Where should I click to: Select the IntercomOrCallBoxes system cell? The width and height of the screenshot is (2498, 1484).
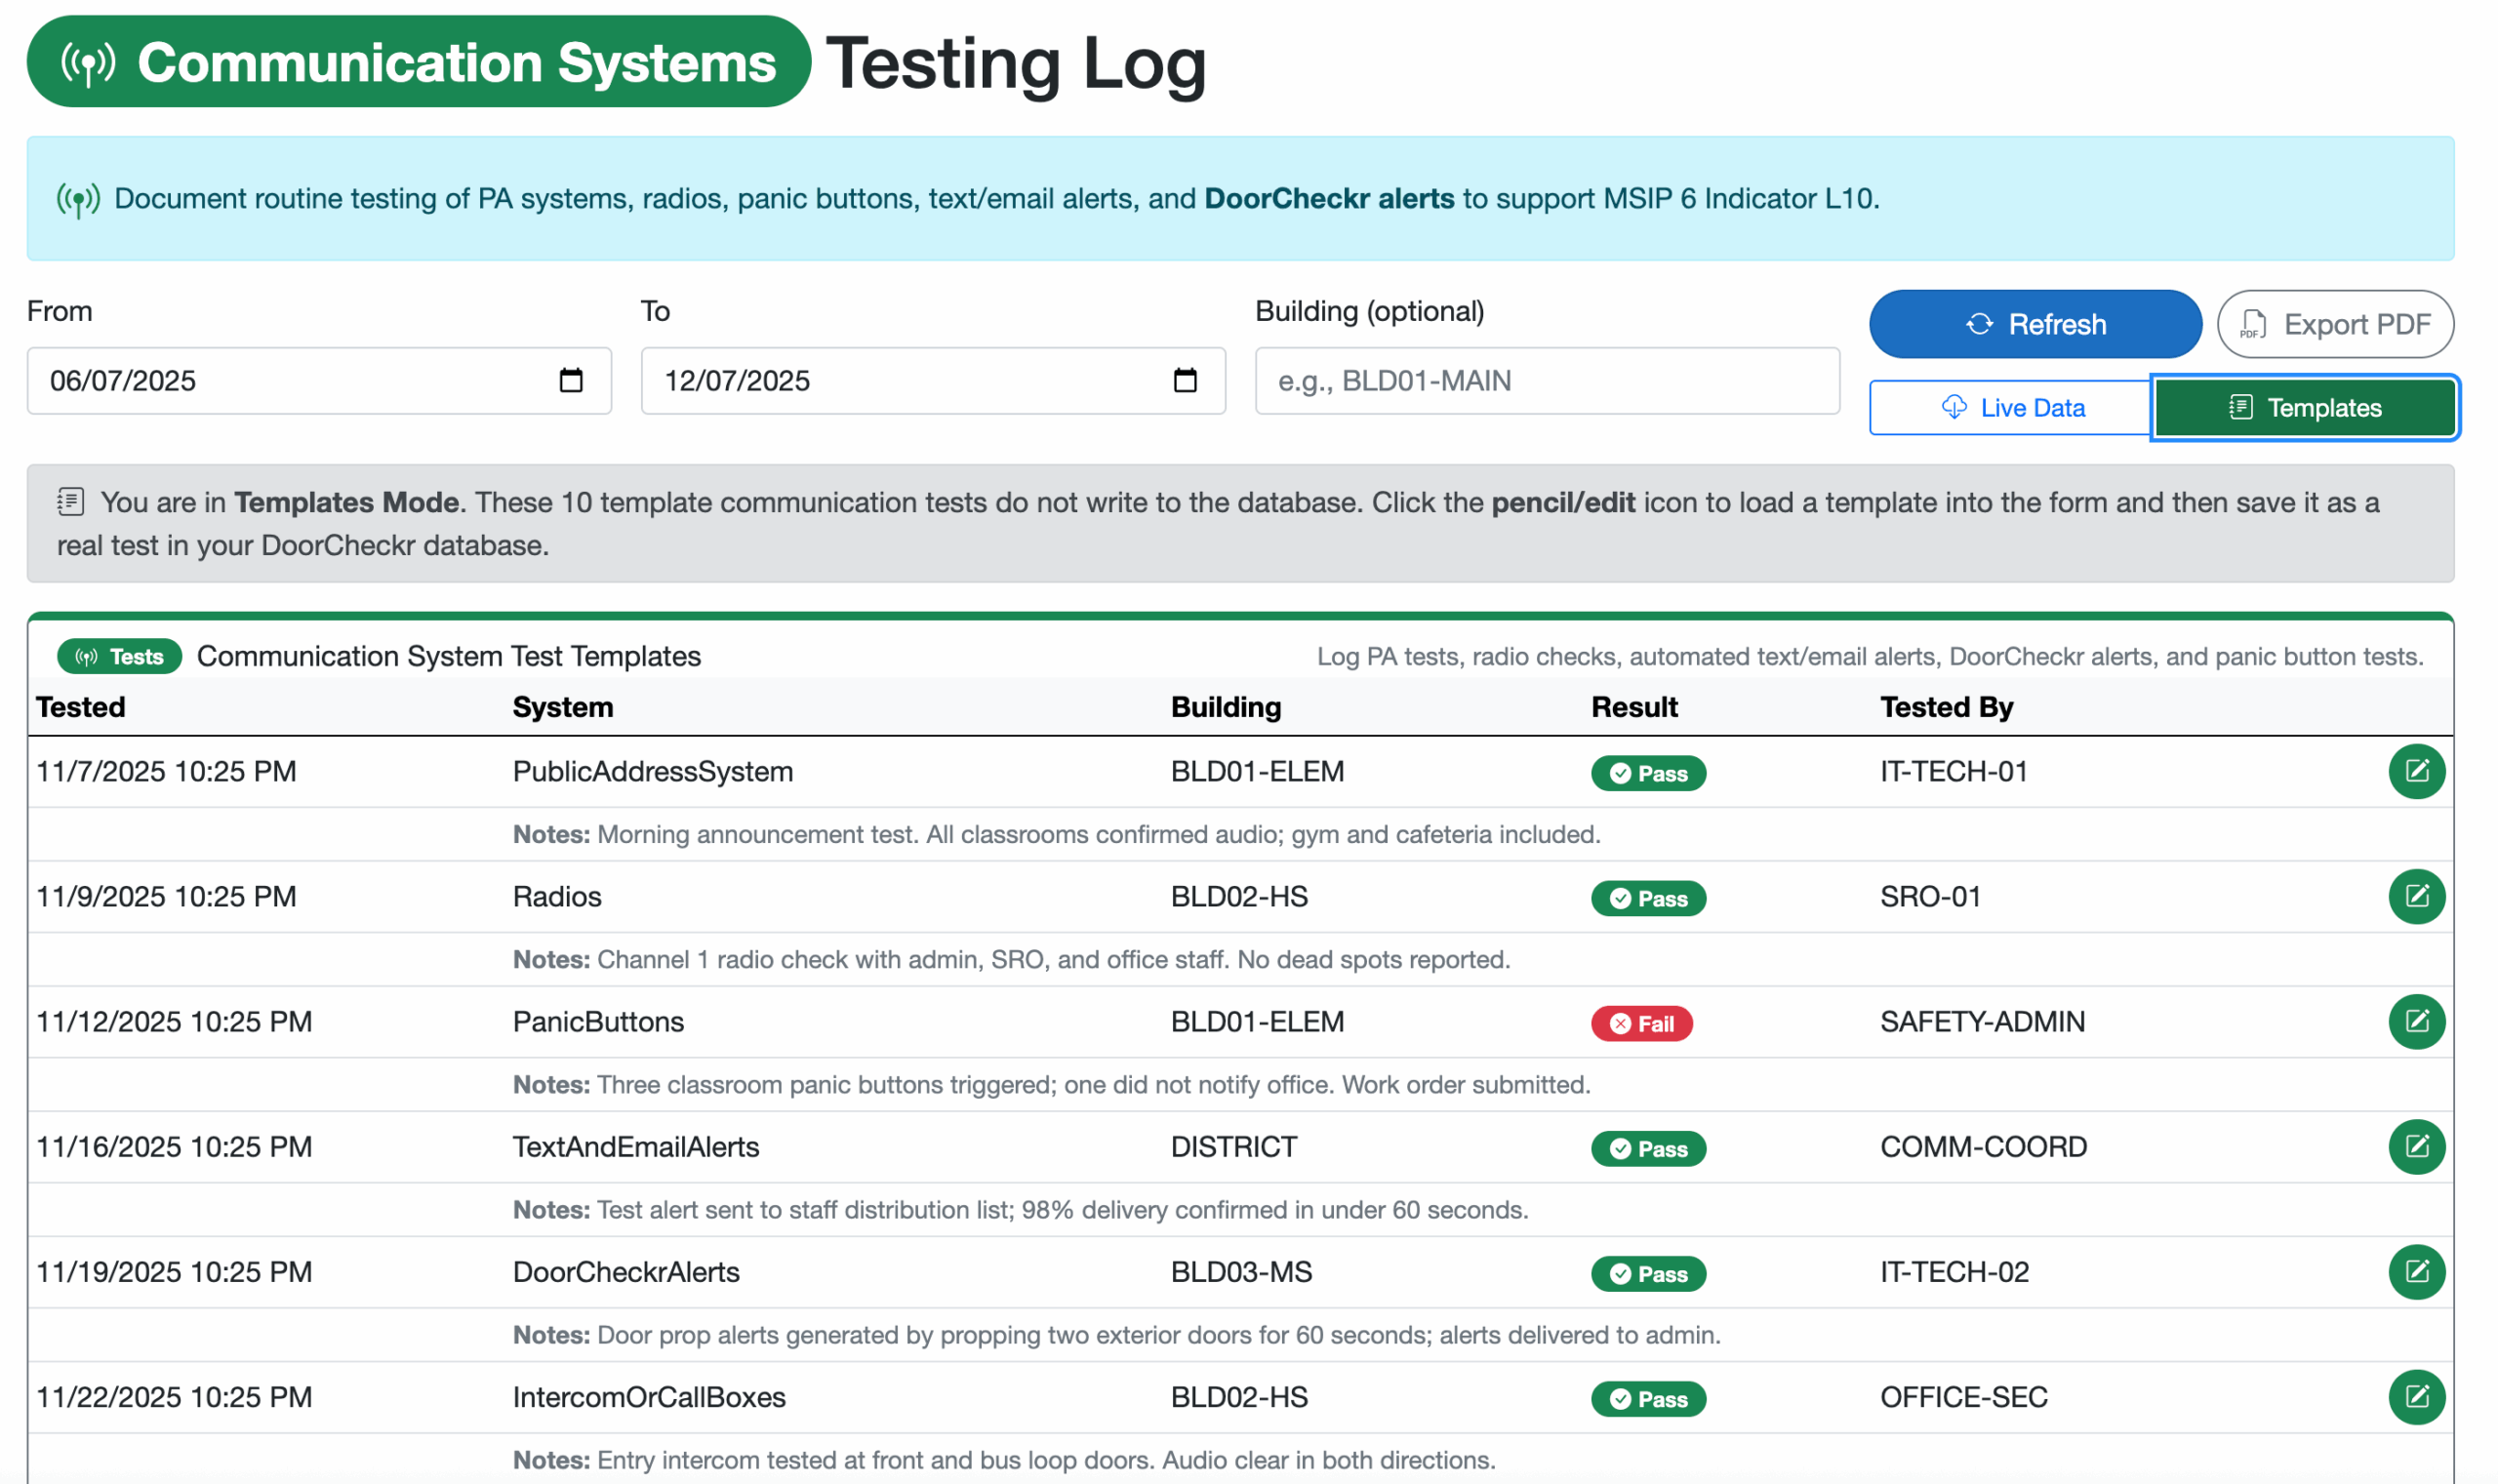pos(649,1396)
